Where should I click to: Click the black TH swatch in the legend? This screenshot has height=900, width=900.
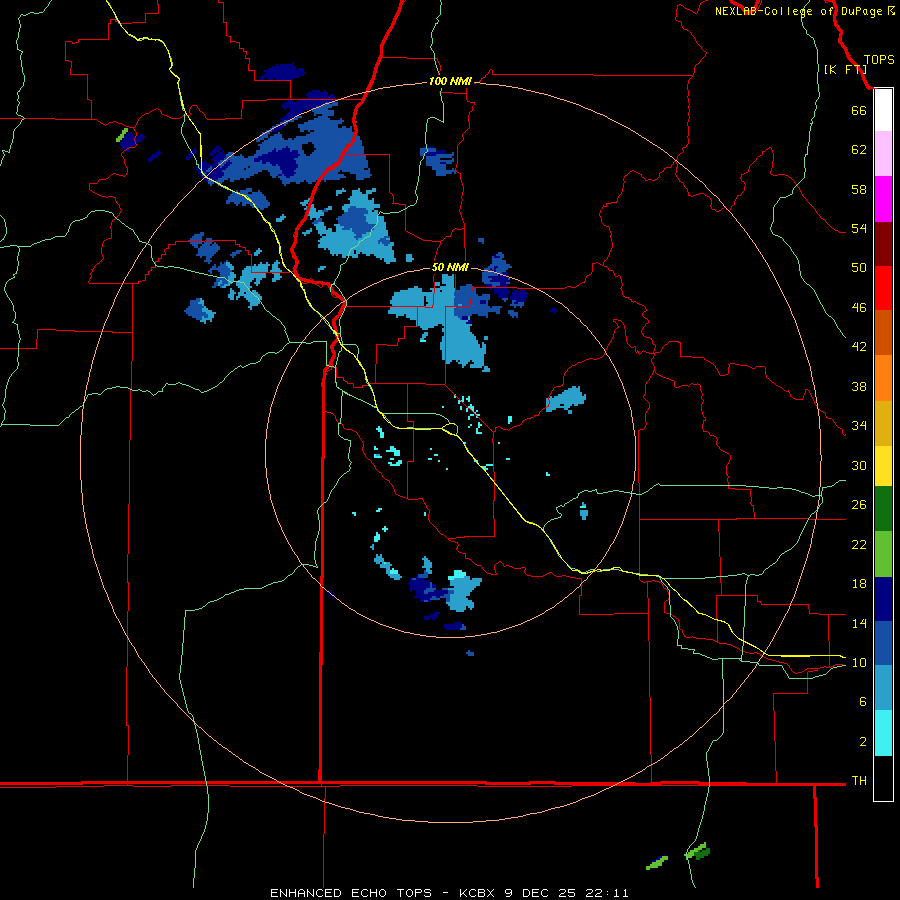coord(883,778)
